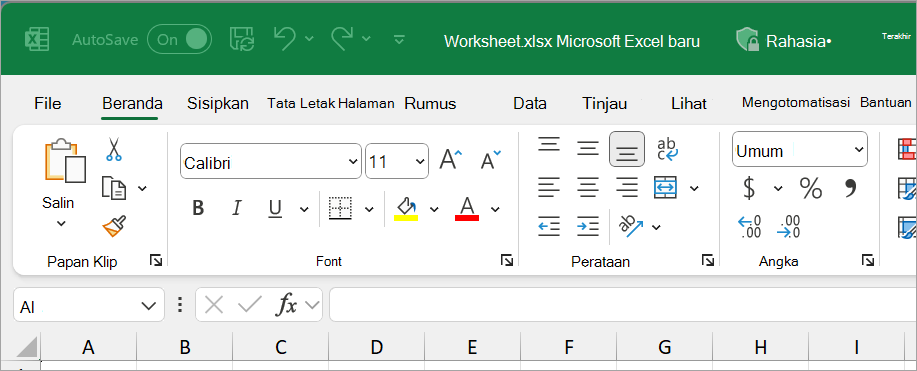The width and height of the screenshot is (917, 371).
Task: Apply yellow fill color bucket
Action: pyautogui.click(x=406, y=208)
